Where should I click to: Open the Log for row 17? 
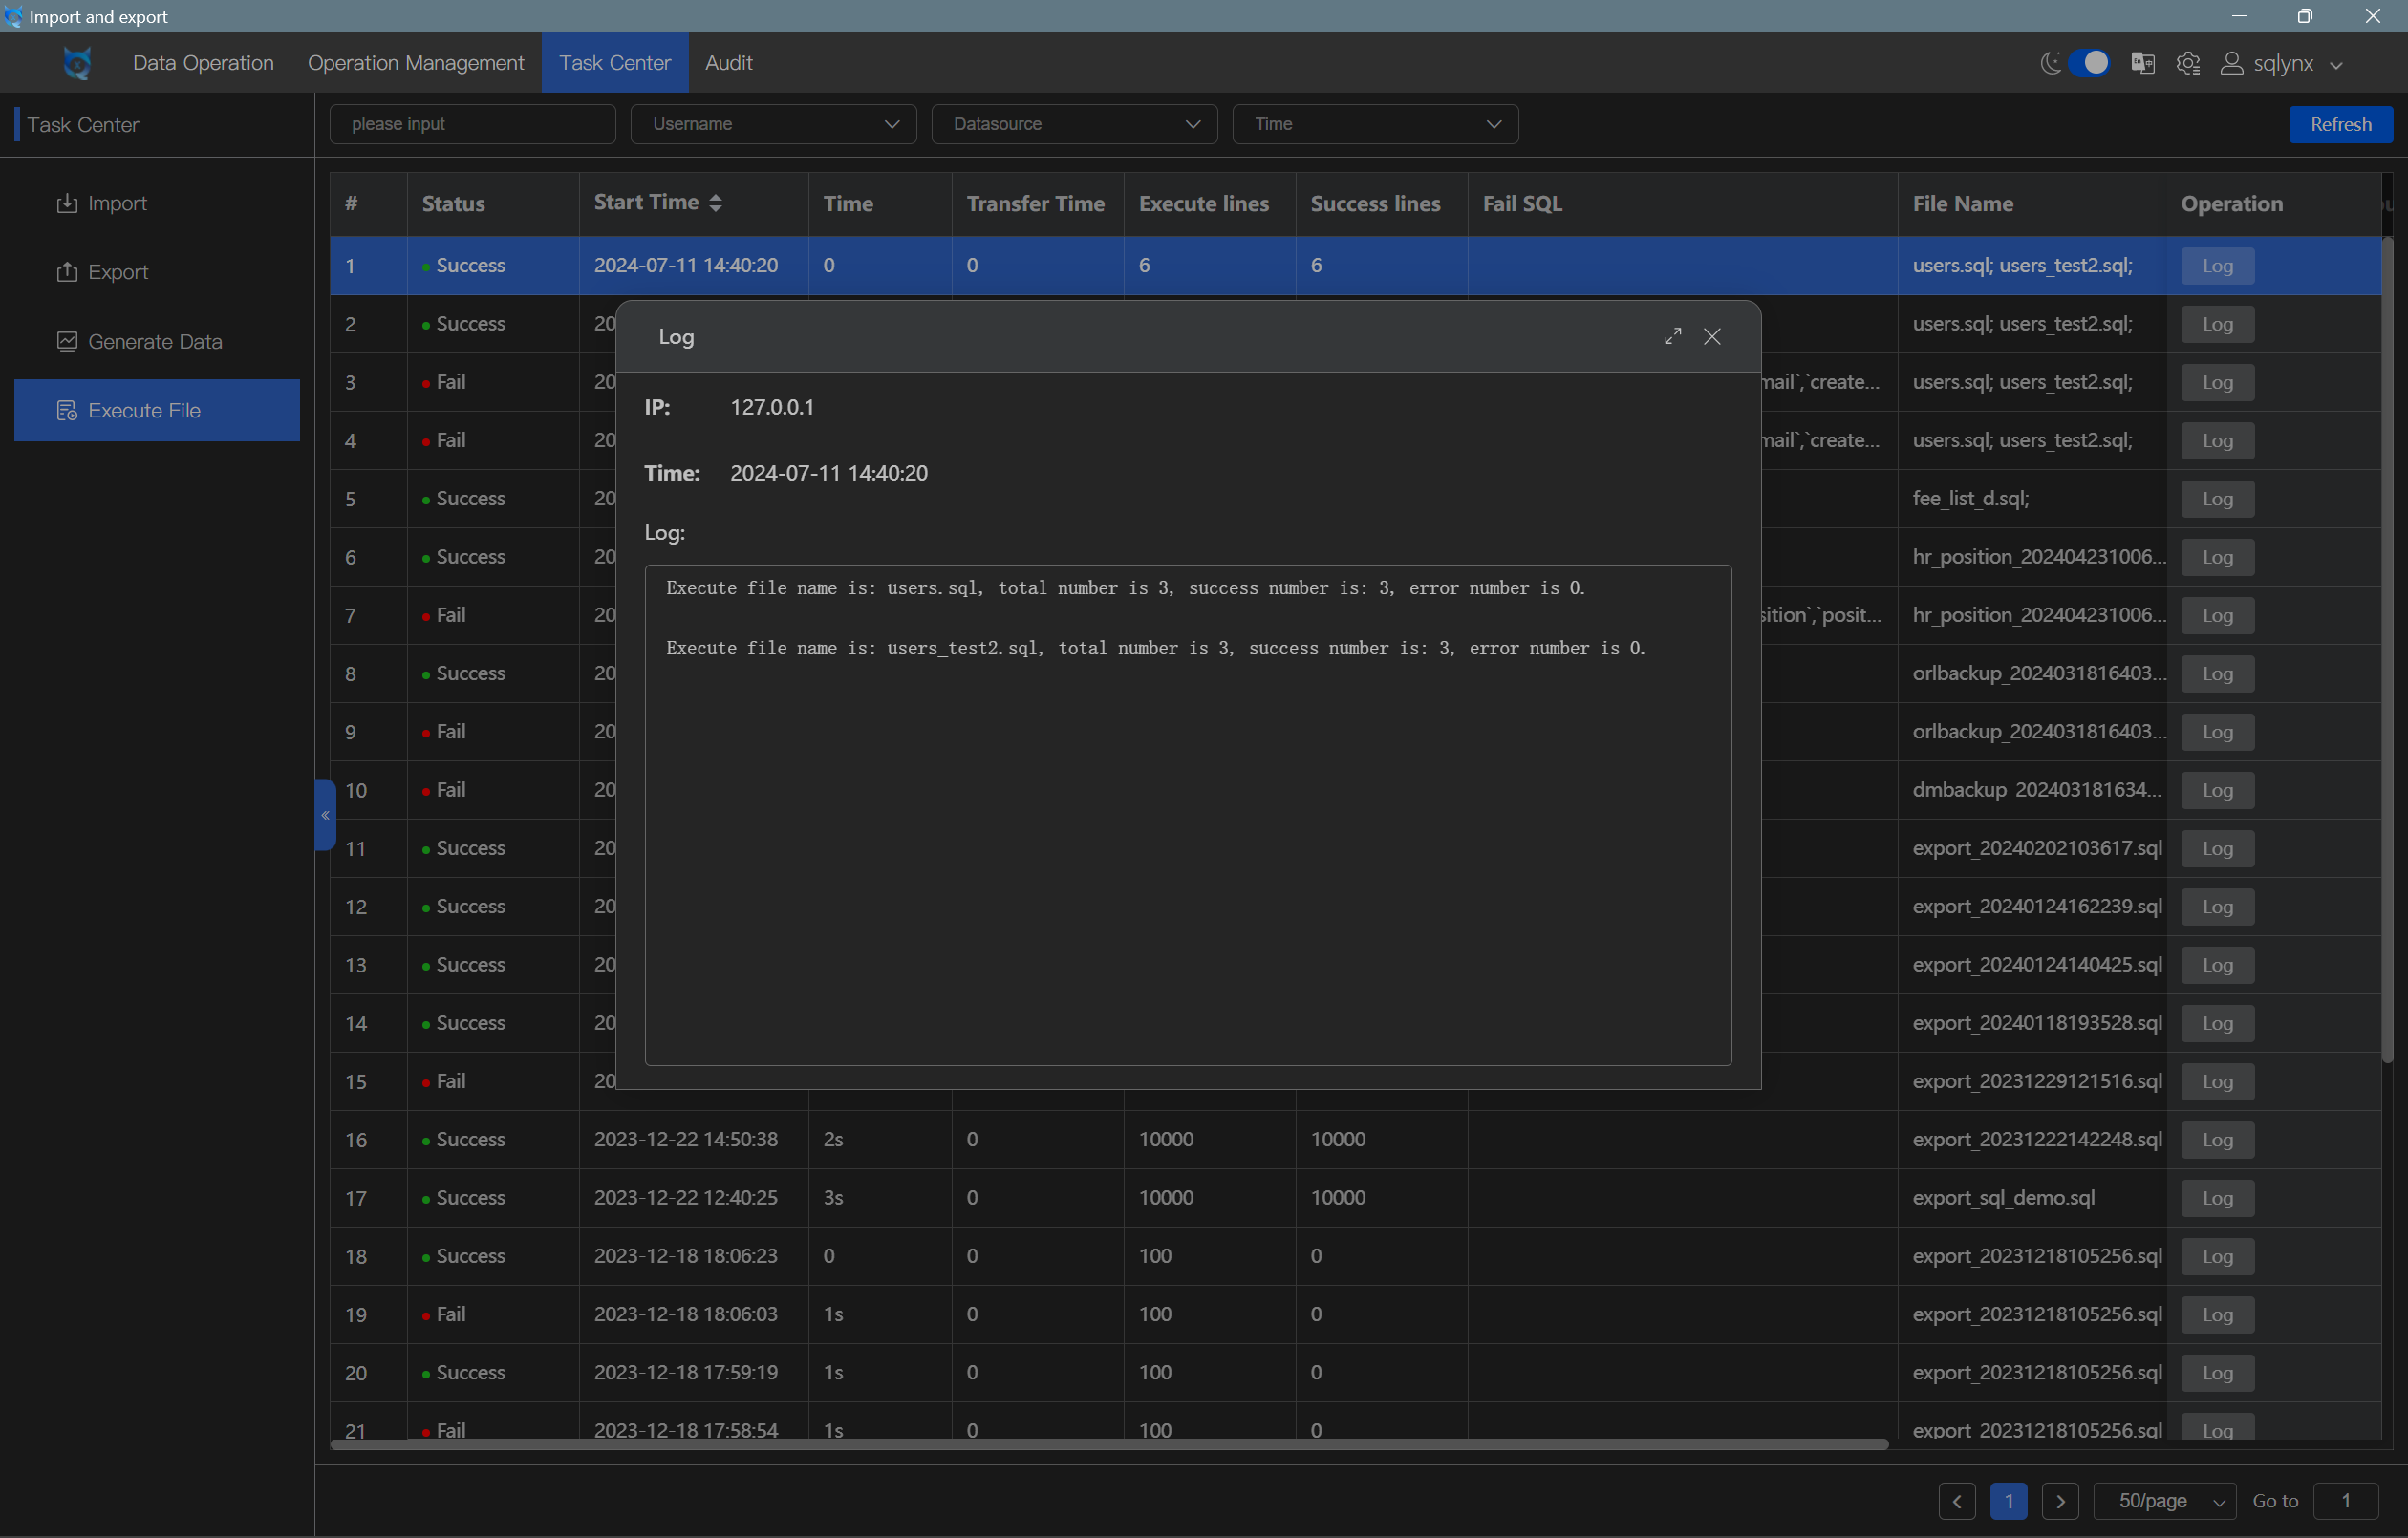point(2217,1198)
